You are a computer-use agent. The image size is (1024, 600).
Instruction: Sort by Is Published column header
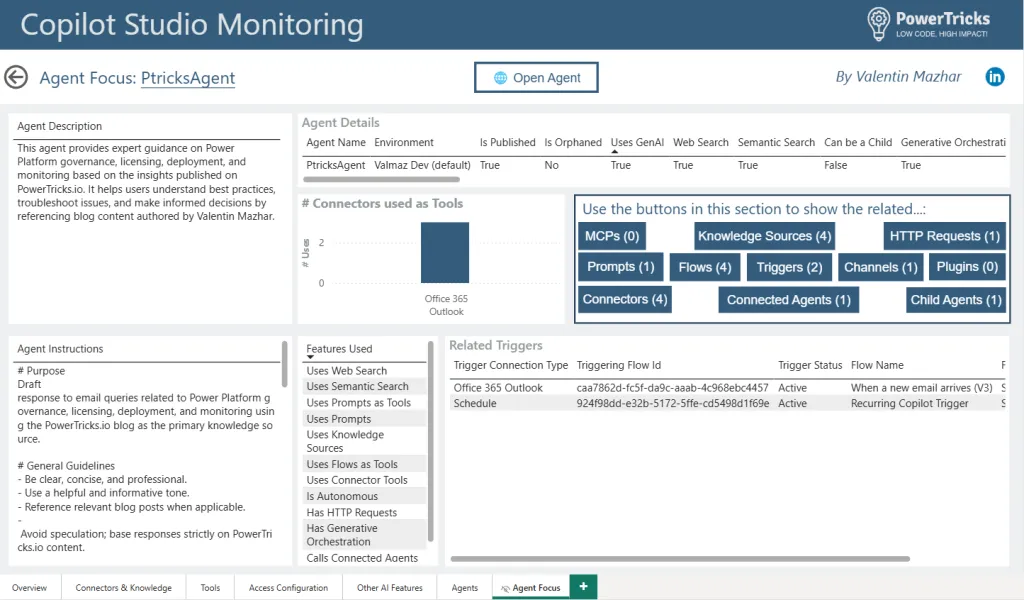point(507,142)
